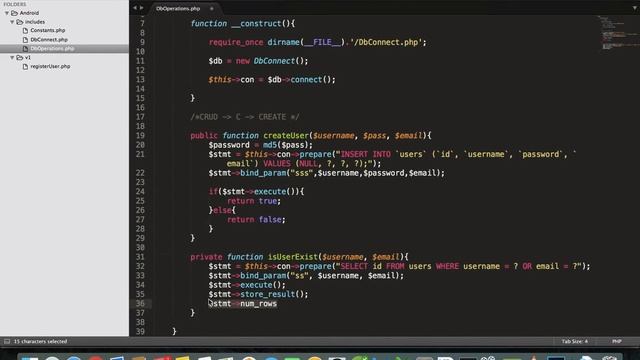Click line number 36 in the gutter
The width and height of the screenshot is (640, 360).
pos(140,304)
